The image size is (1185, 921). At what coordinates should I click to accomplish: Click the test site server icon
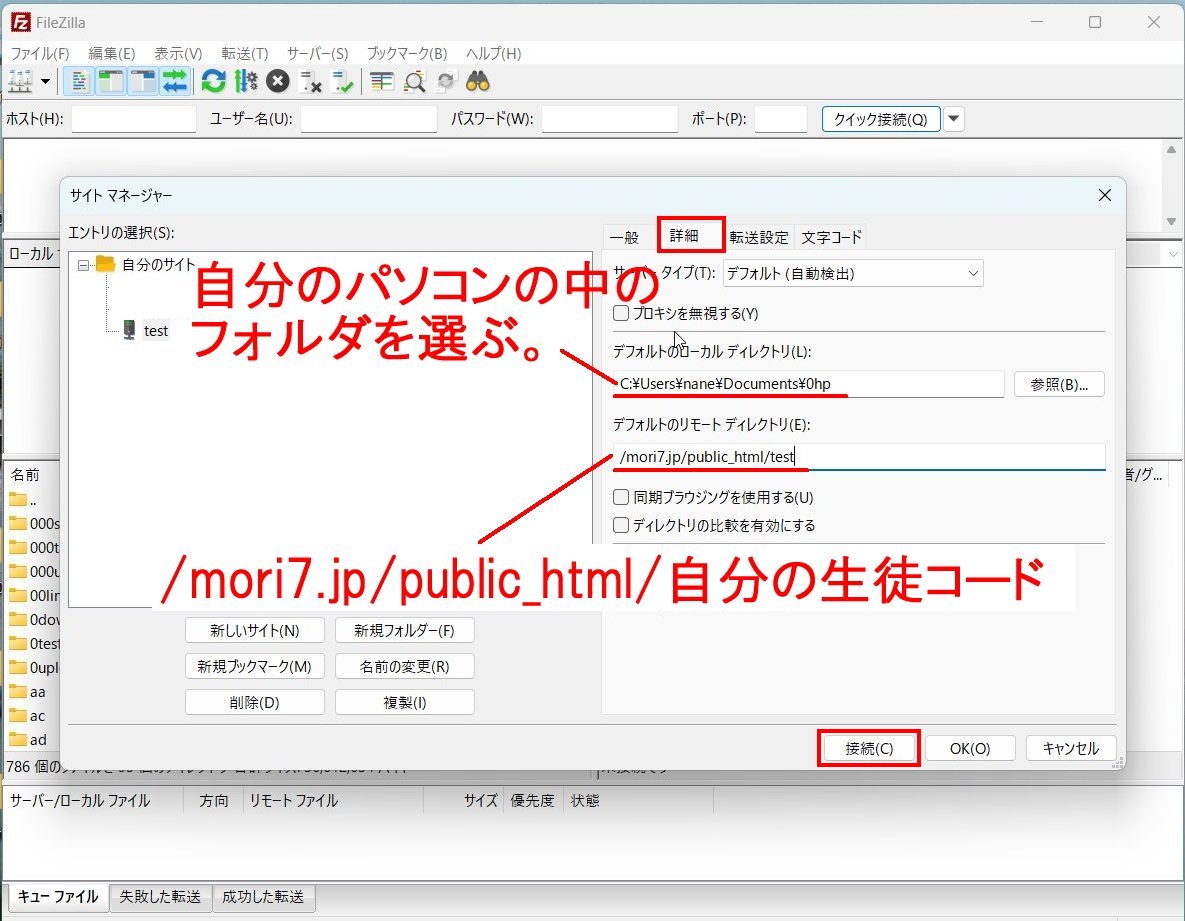pos(129,330)
